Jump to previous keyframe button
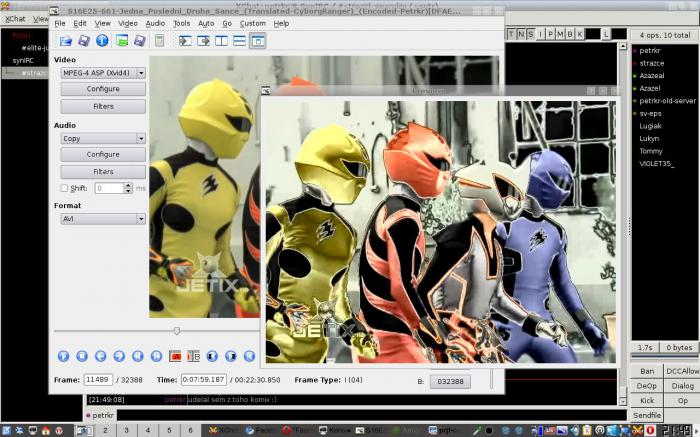 pyautogui.click(x=138, y=356)
